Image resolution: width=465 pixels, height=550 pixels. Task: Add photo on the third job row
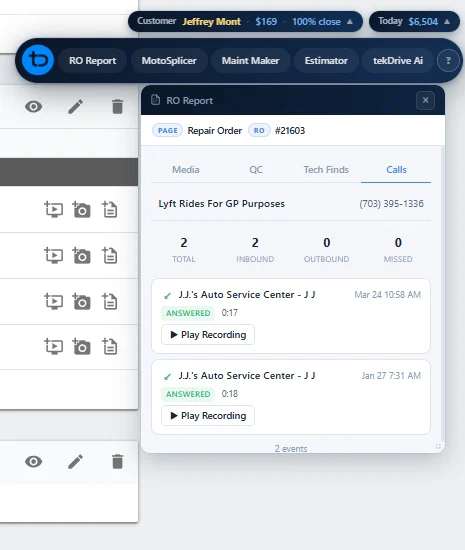pyautogui.click(x=81, y=301)
